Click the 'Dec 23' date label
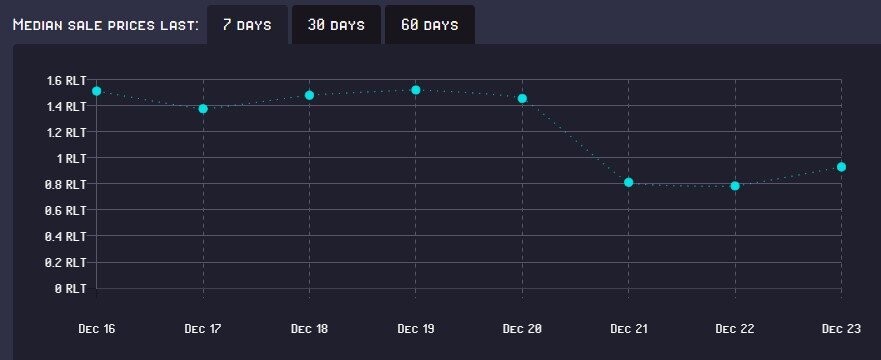881x360 pixels. (841, 329)
